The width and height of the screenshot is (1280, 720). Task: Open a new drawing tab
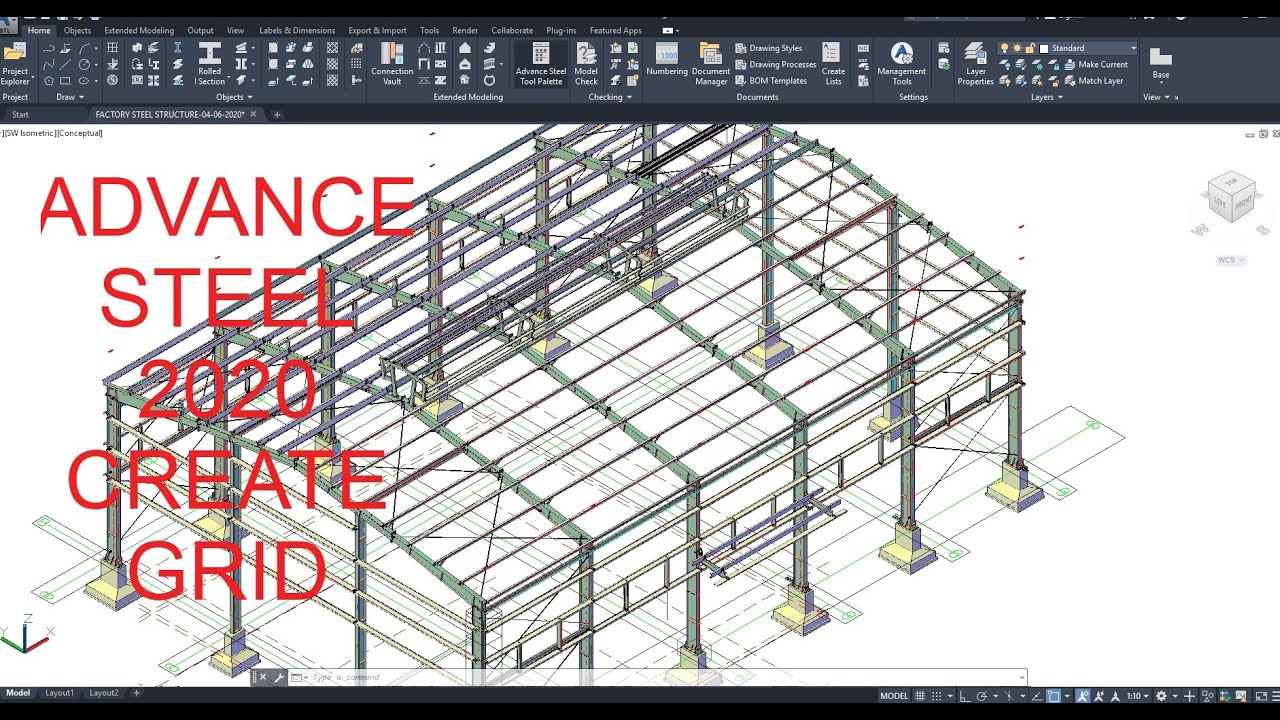[277, 115]
